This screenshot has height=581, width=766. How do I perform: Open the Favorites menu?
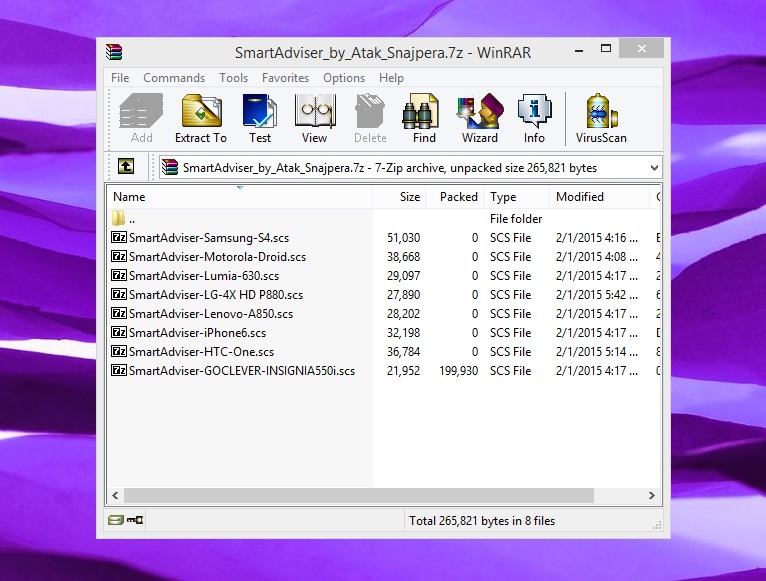click(x=285, y=78)
